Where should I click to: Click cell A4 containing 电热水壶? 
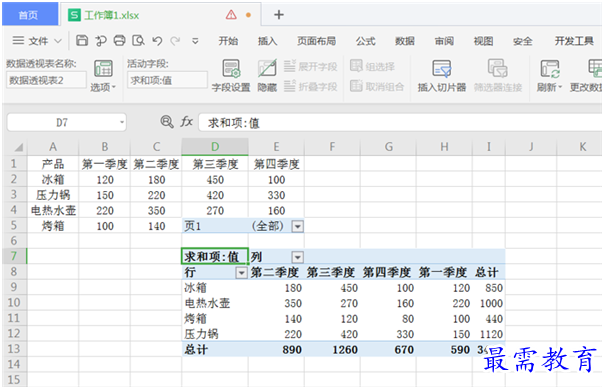tap(53, 210)
